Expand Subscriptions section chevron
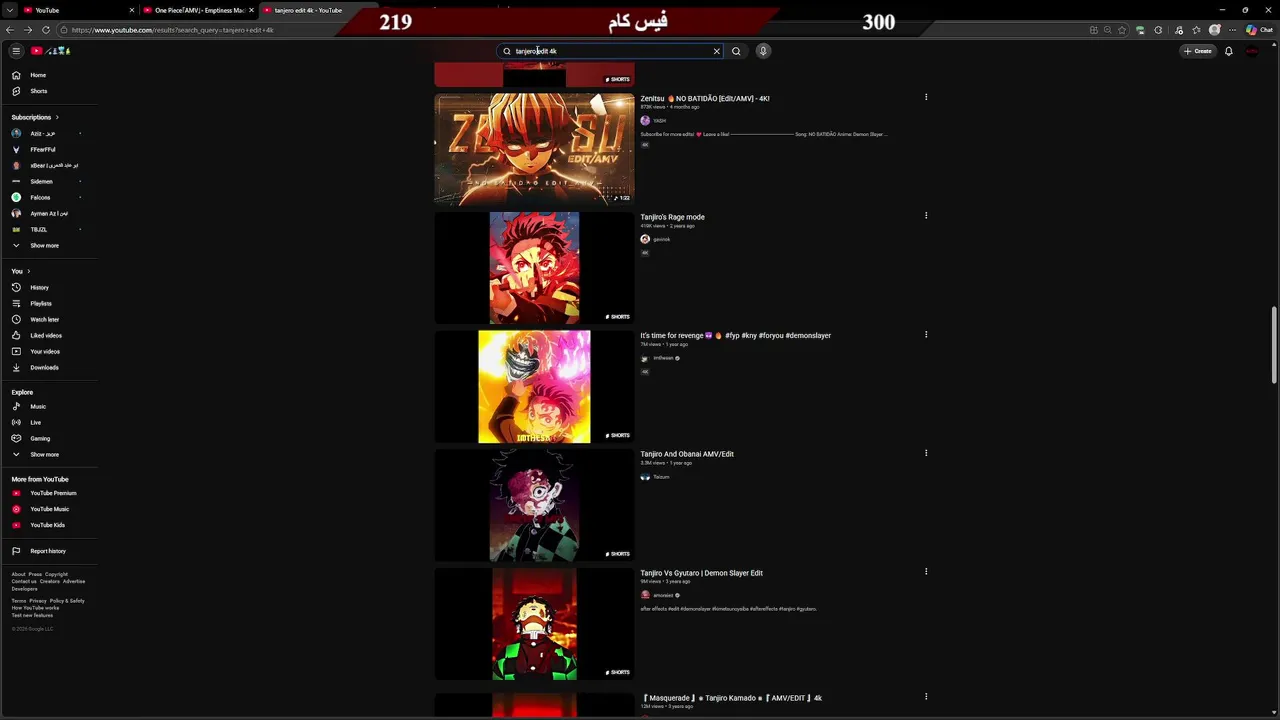The height and width of the screenshot is (720, 1280). coord(57,117)
